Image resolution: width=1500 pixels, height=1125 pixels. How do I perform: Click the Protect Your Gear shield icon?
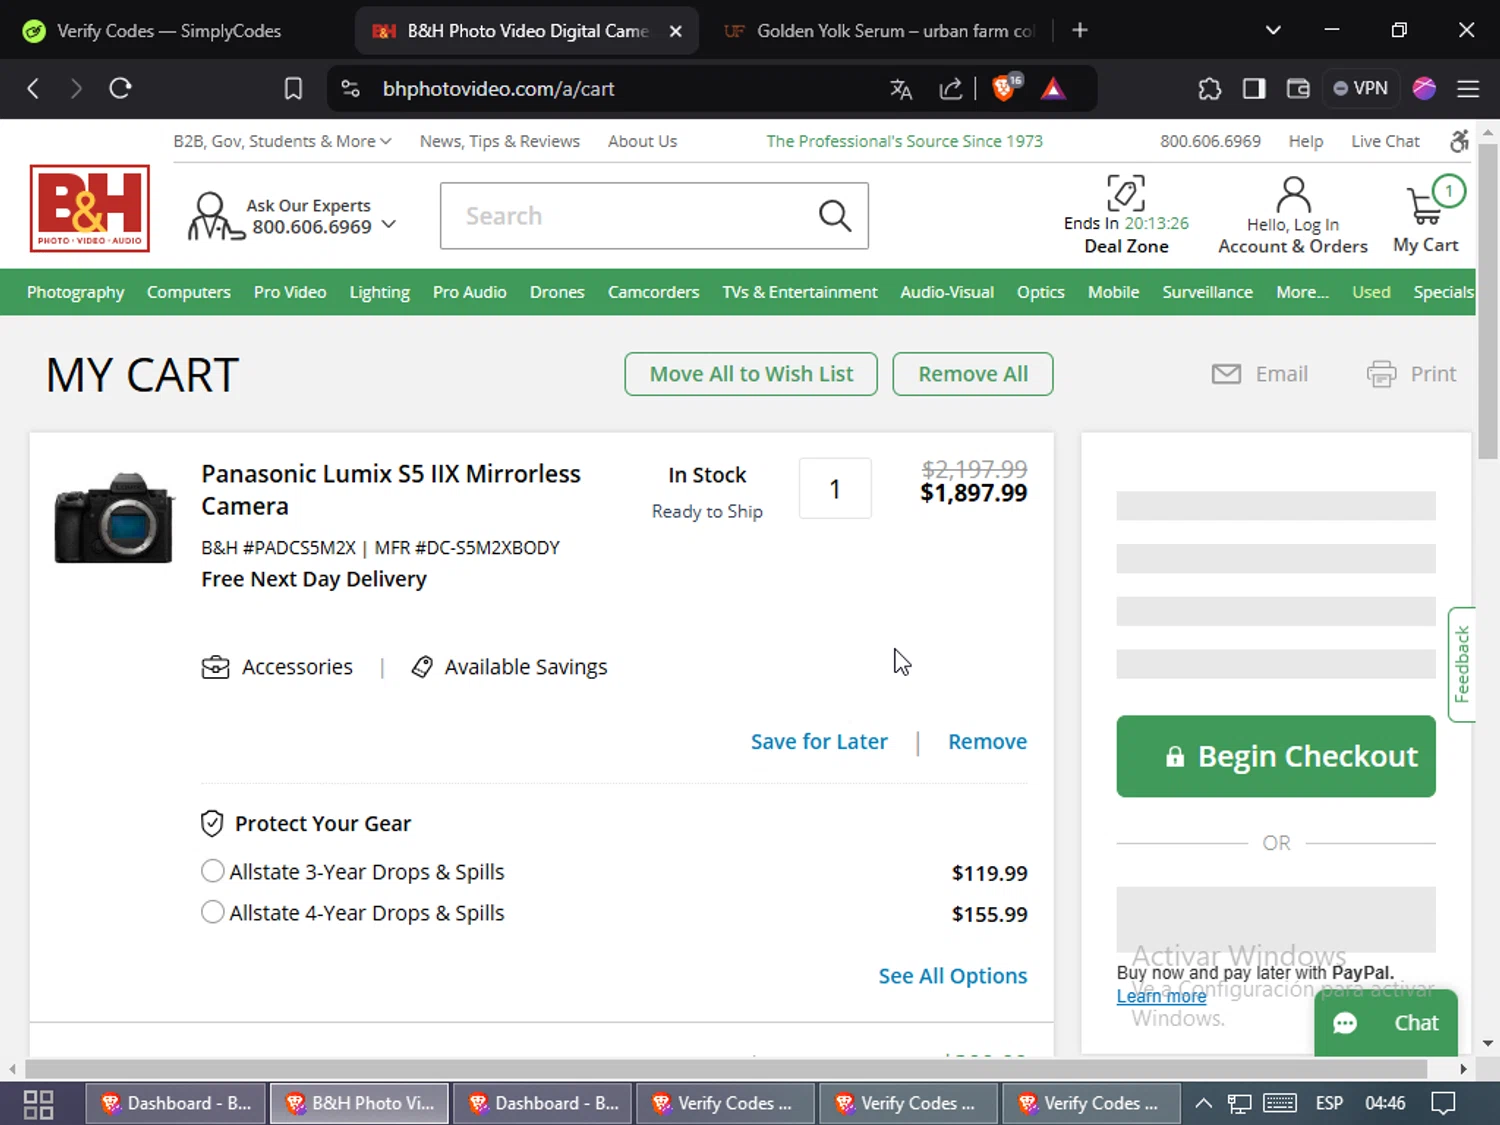(x=212, y=824)
